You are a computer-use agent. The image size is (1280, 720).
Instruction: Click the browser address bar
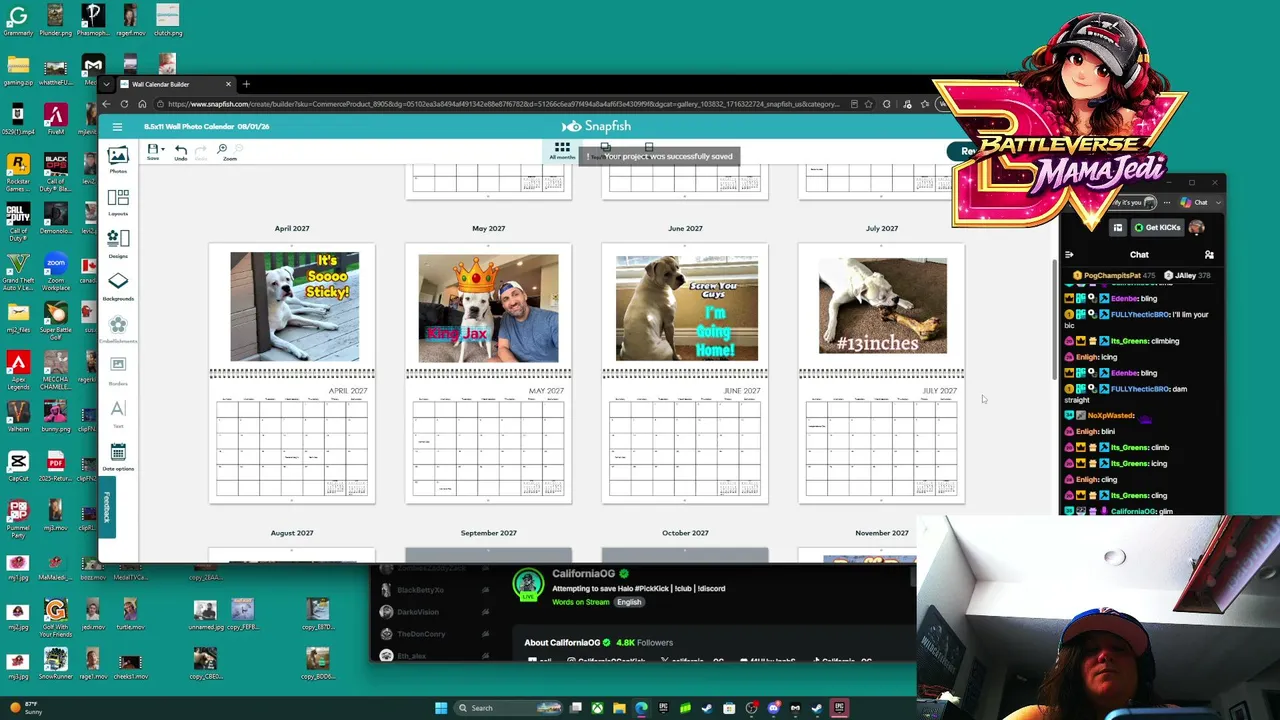coord(504,104)
